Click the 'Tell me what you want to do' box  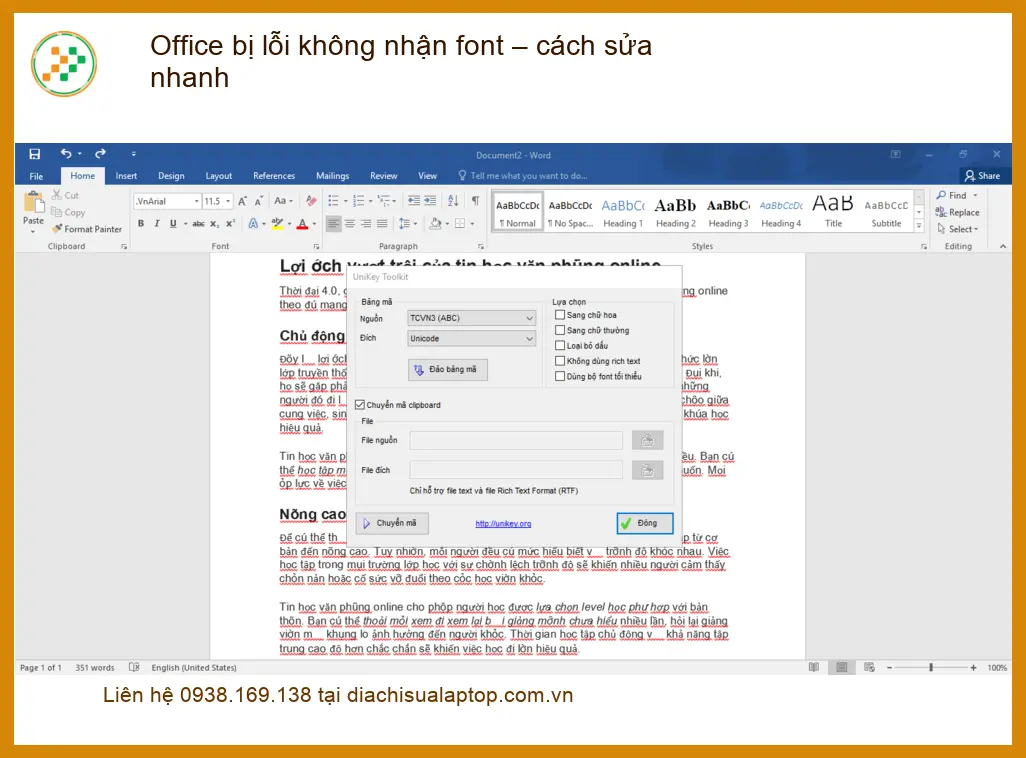click(x=523, y=175)
